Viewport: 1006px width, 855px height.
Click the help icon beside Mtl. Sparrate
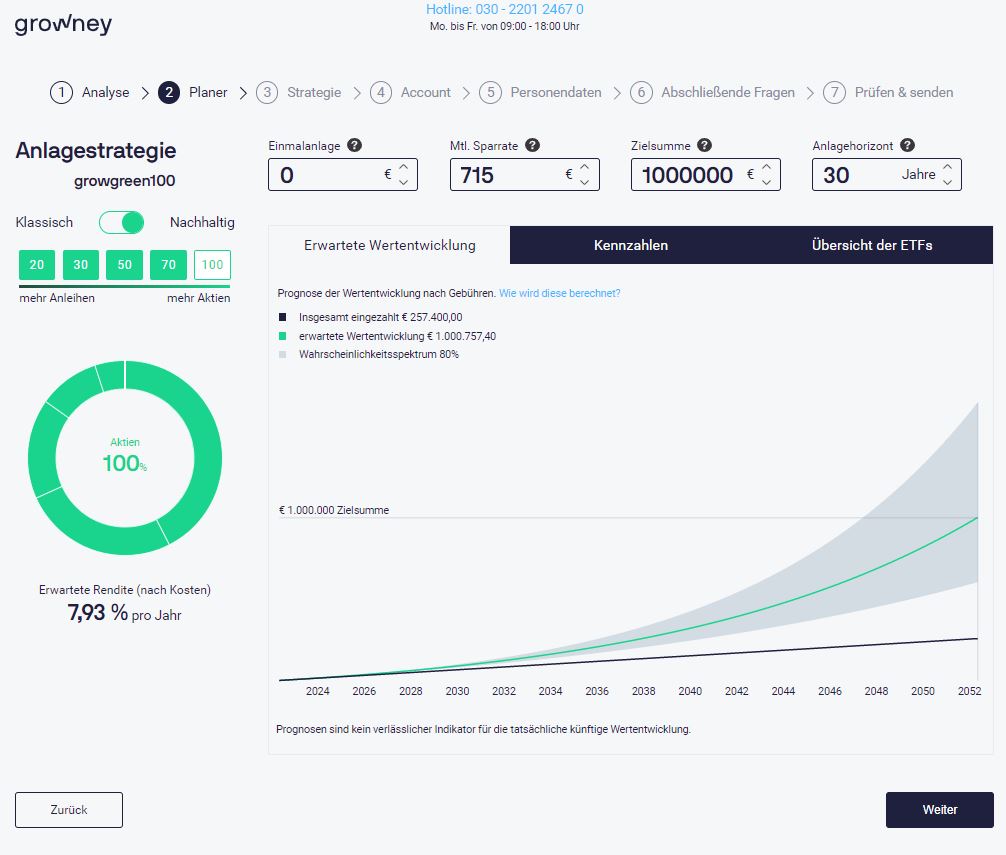click(532, 146)
